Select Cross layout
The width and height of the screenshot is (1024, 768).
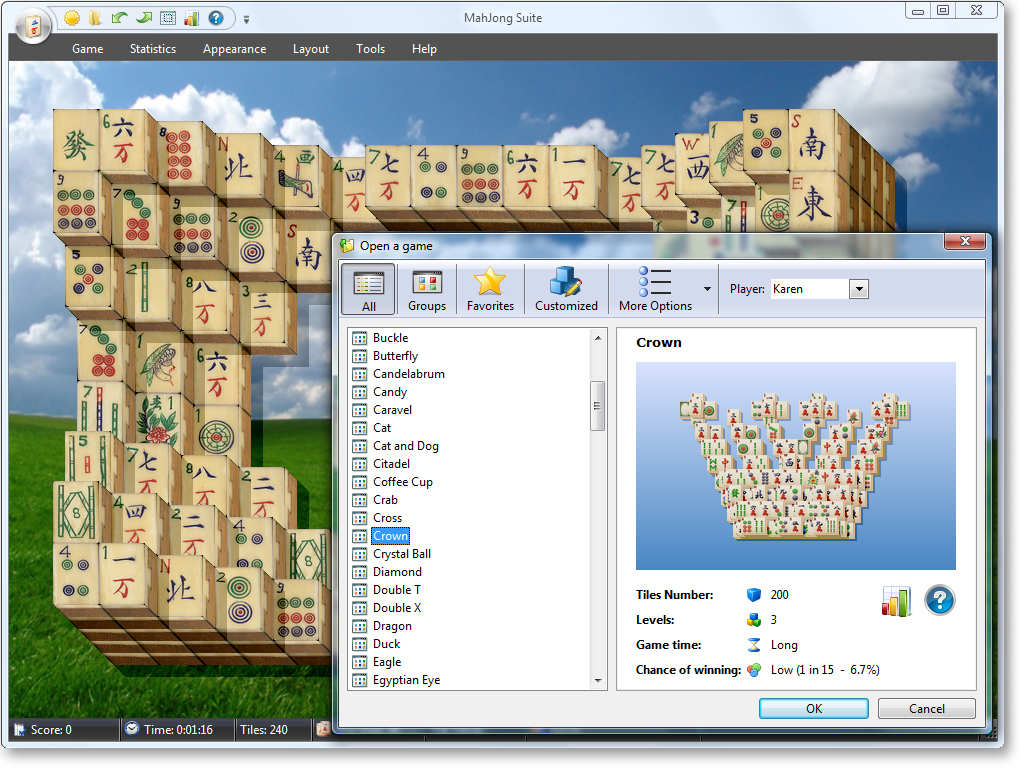[387, 518]
